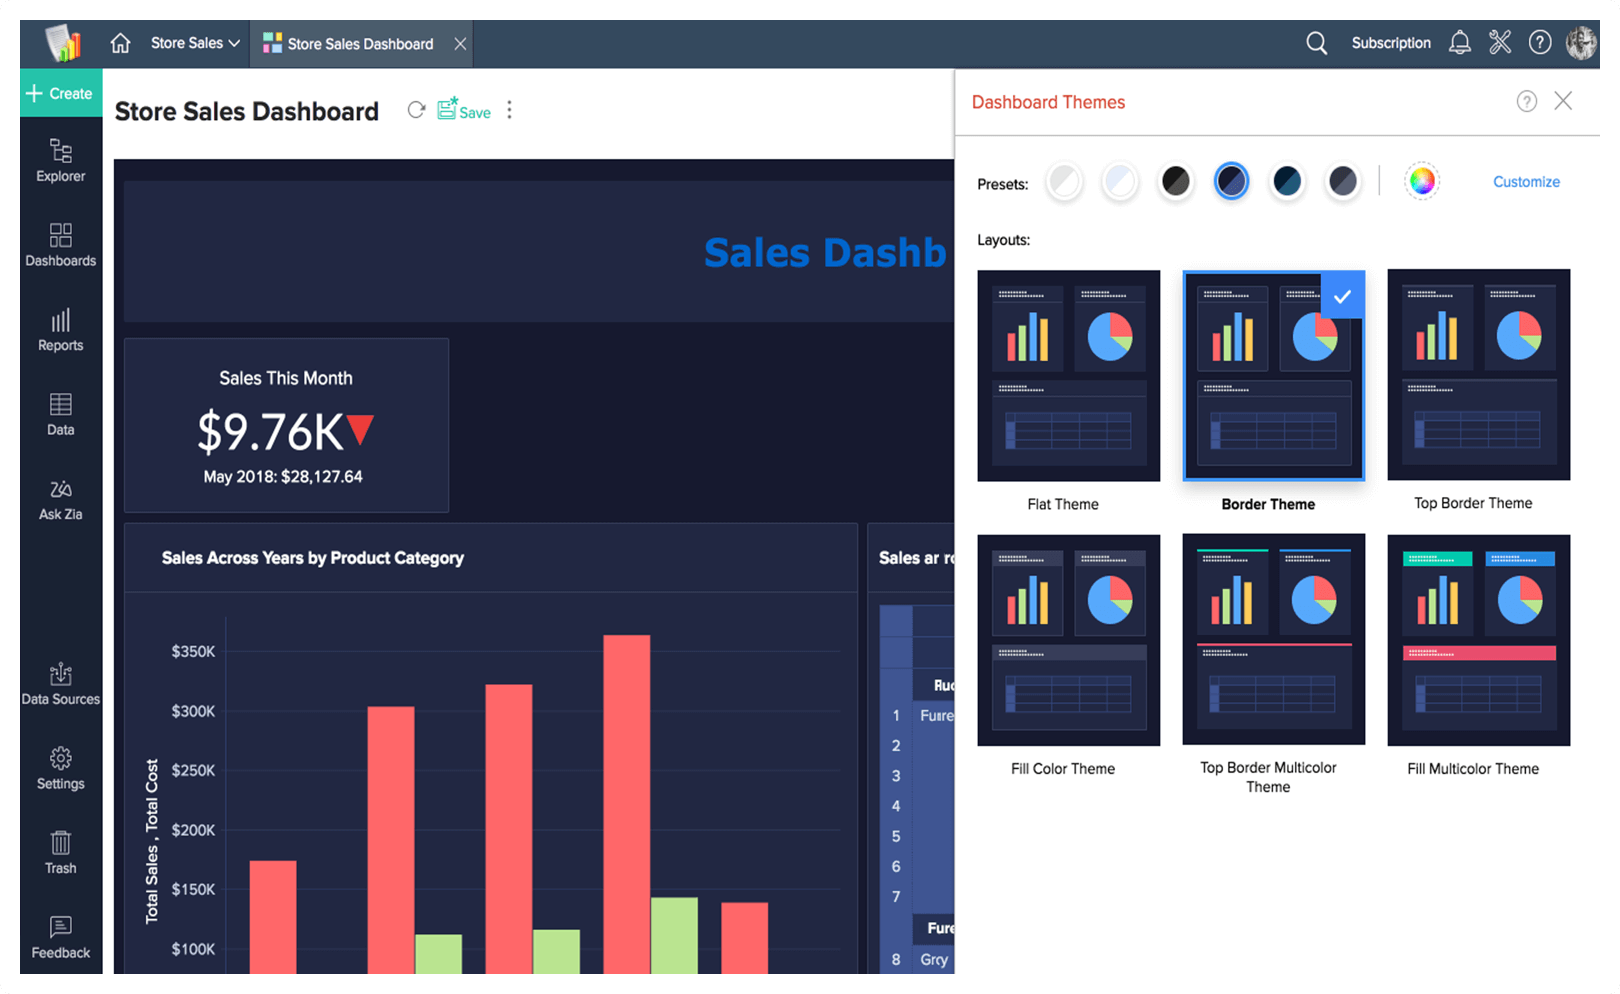Image resolution: width=1620 pixels, height=994 pixels.
Task: Open the Trash section
Action: click(60, 852)
